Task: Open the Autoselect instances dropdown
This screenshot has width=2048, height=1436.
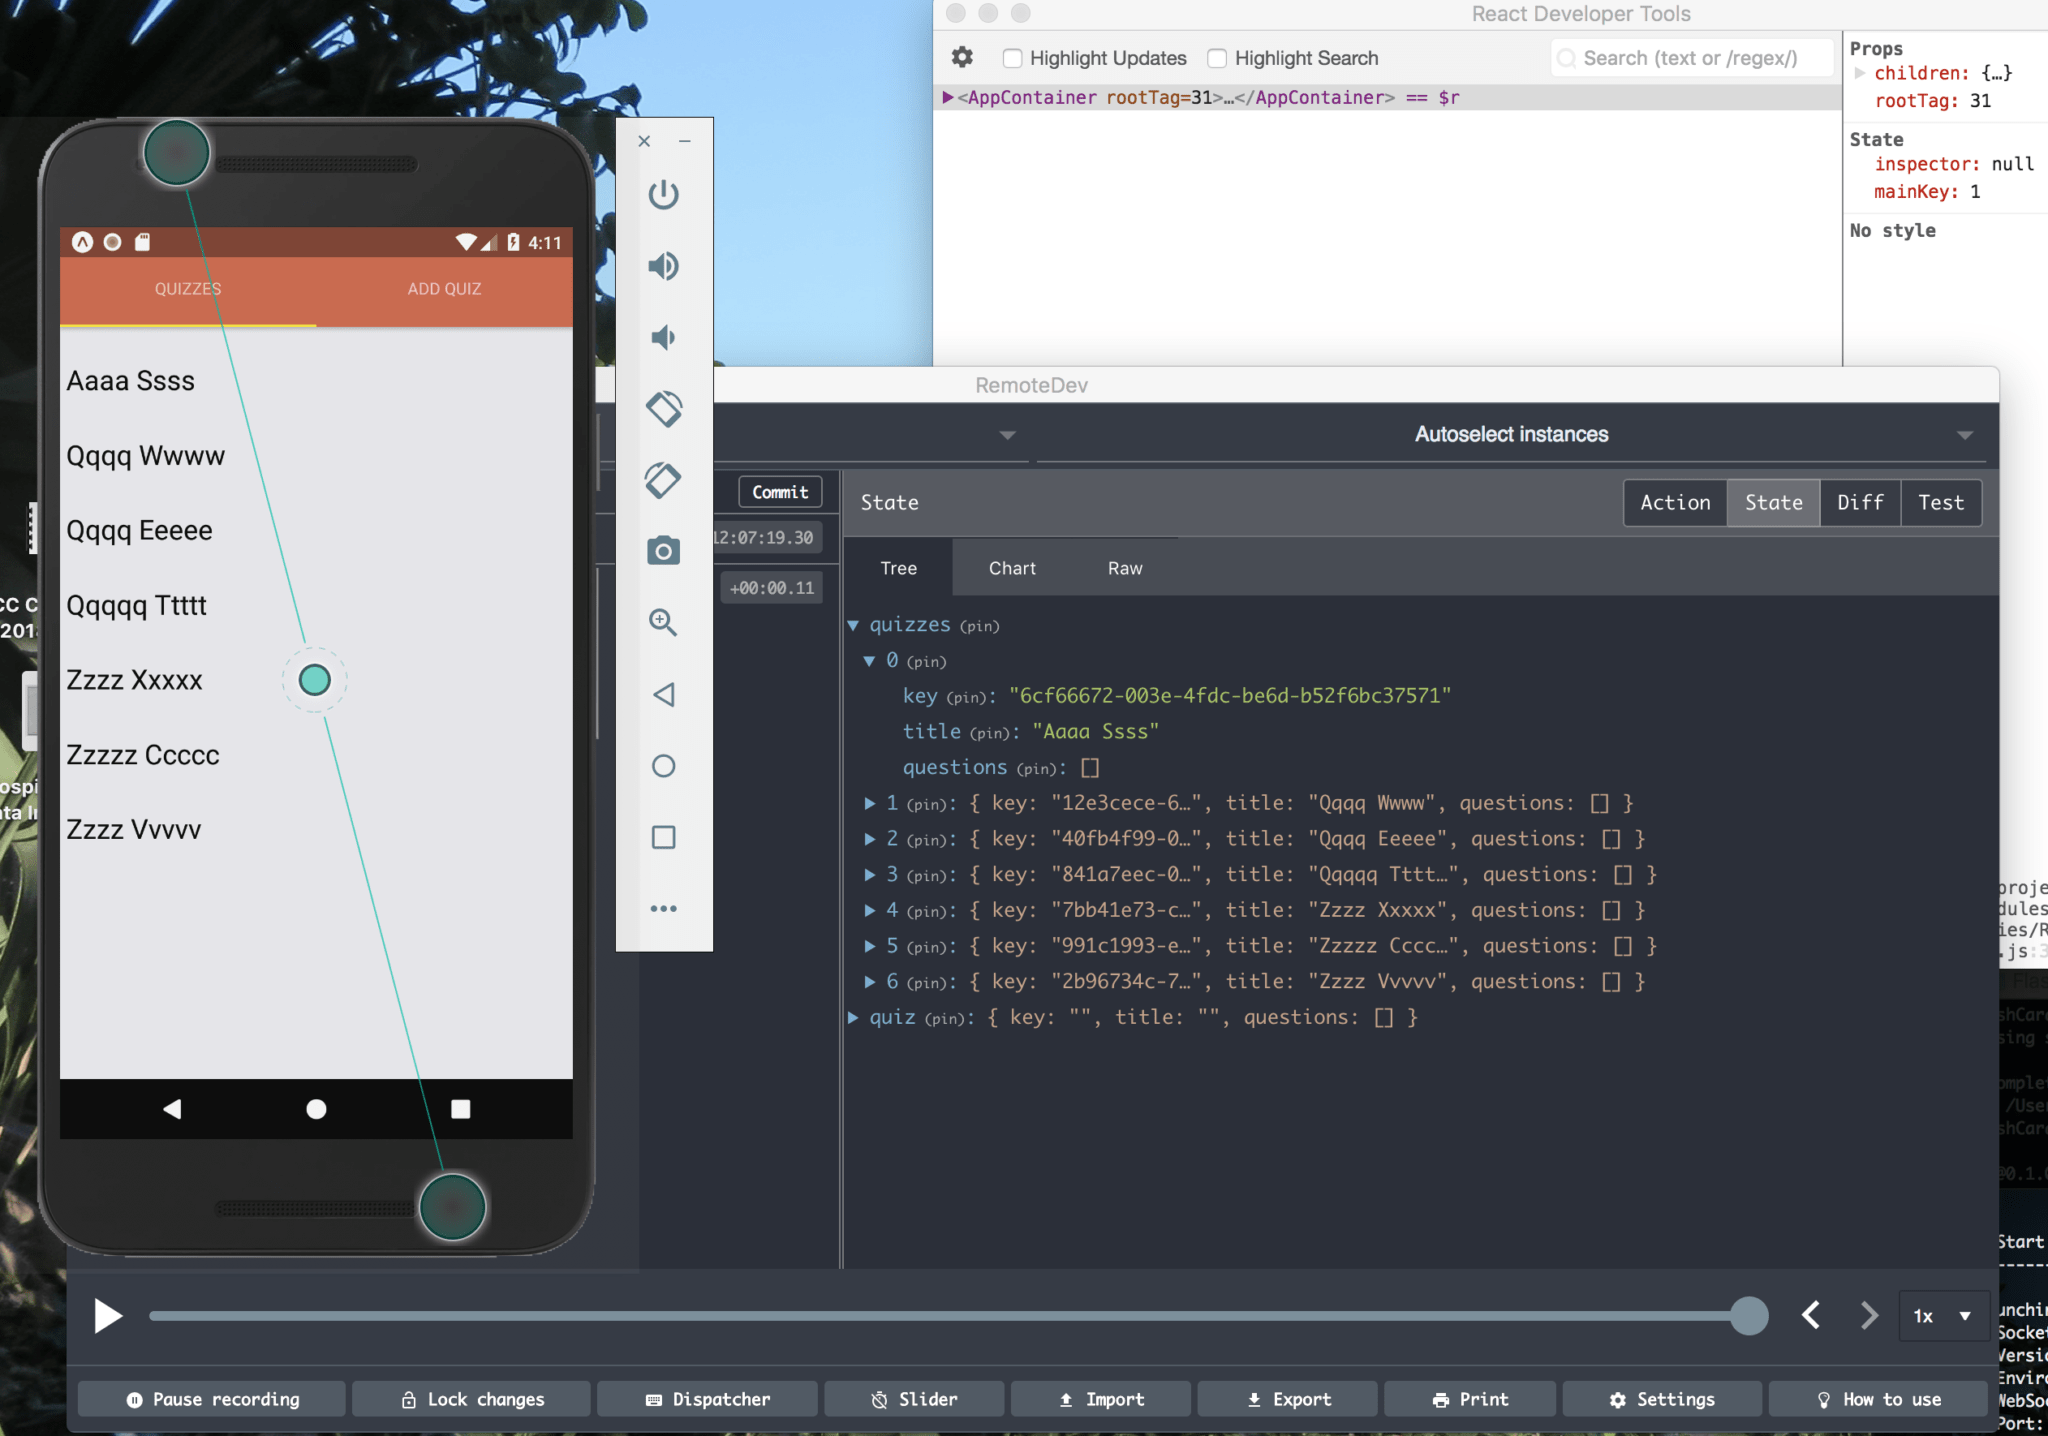Action: [x=1511, y=434]
